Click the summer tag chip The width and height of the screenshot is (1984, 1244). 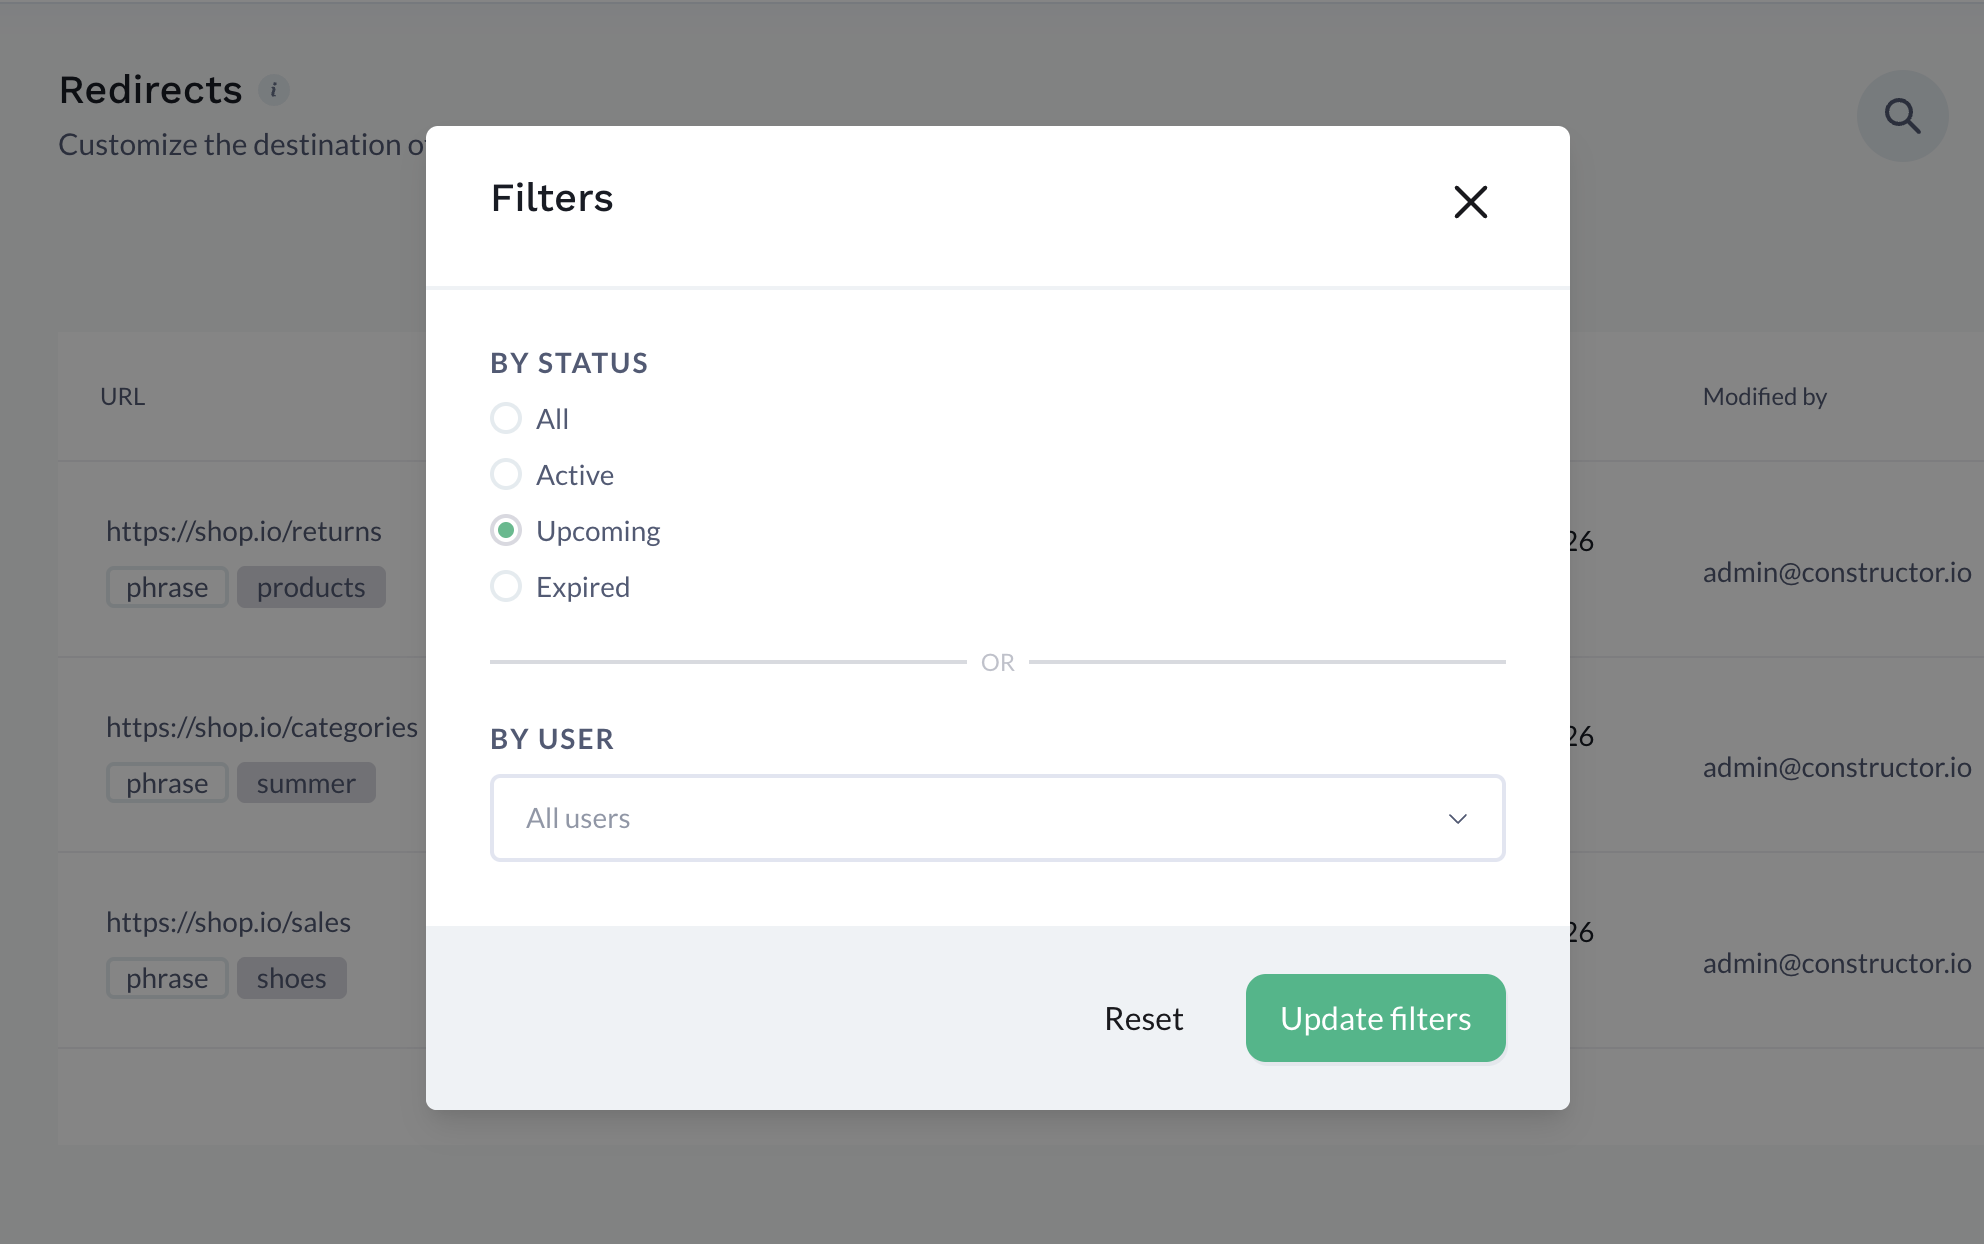point(306,783)
